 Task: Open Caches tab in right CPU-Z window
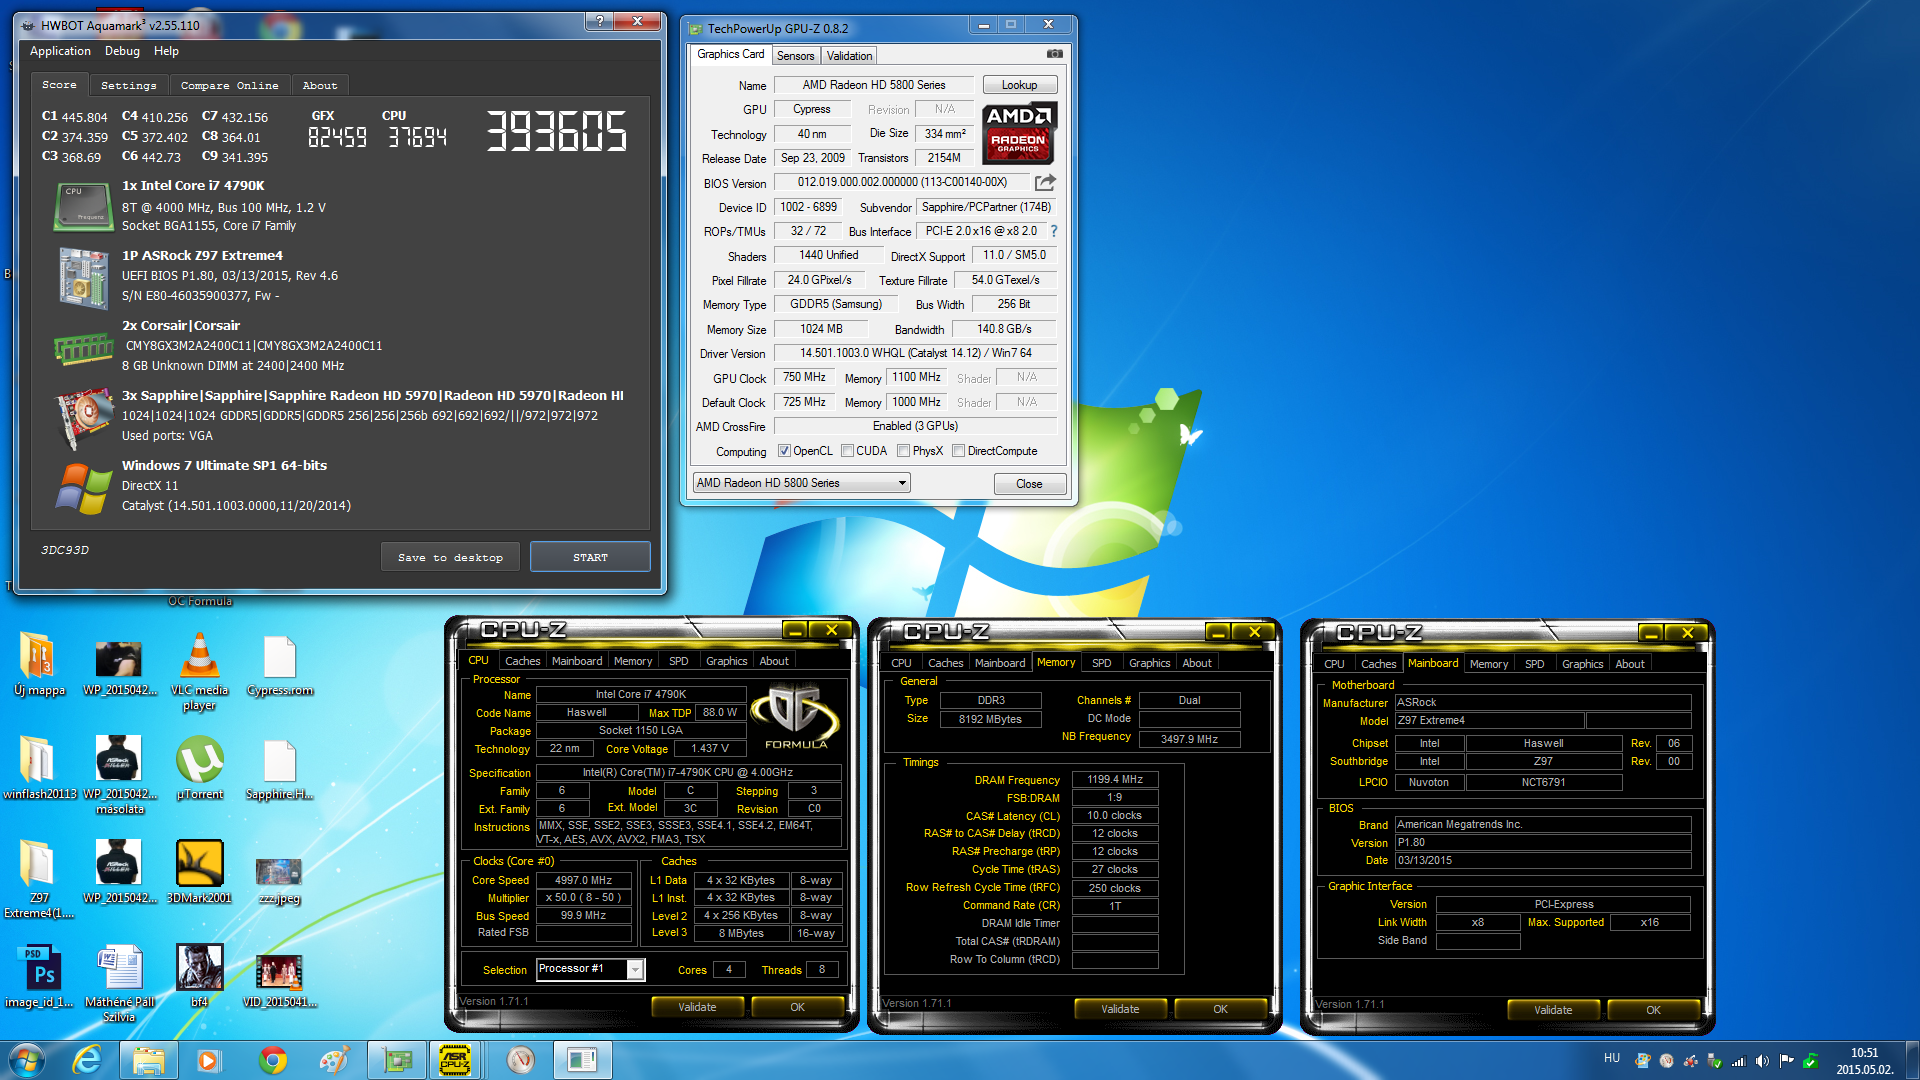tap(1378, 664)
